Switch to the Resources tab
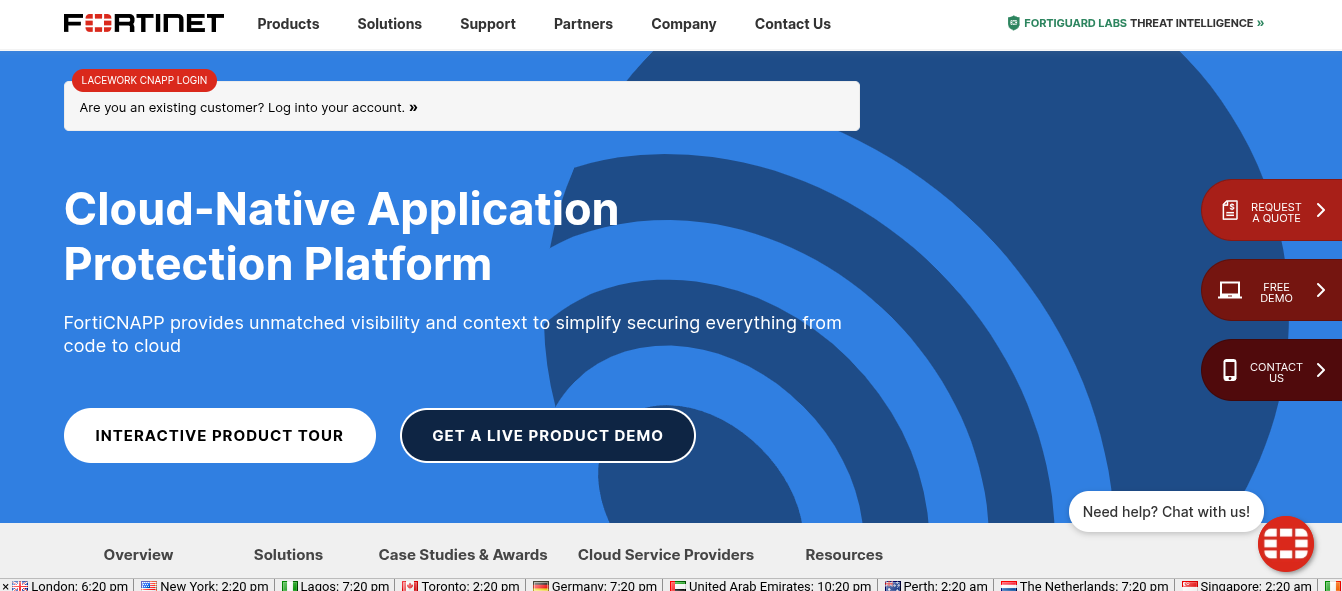 [844, 555]
